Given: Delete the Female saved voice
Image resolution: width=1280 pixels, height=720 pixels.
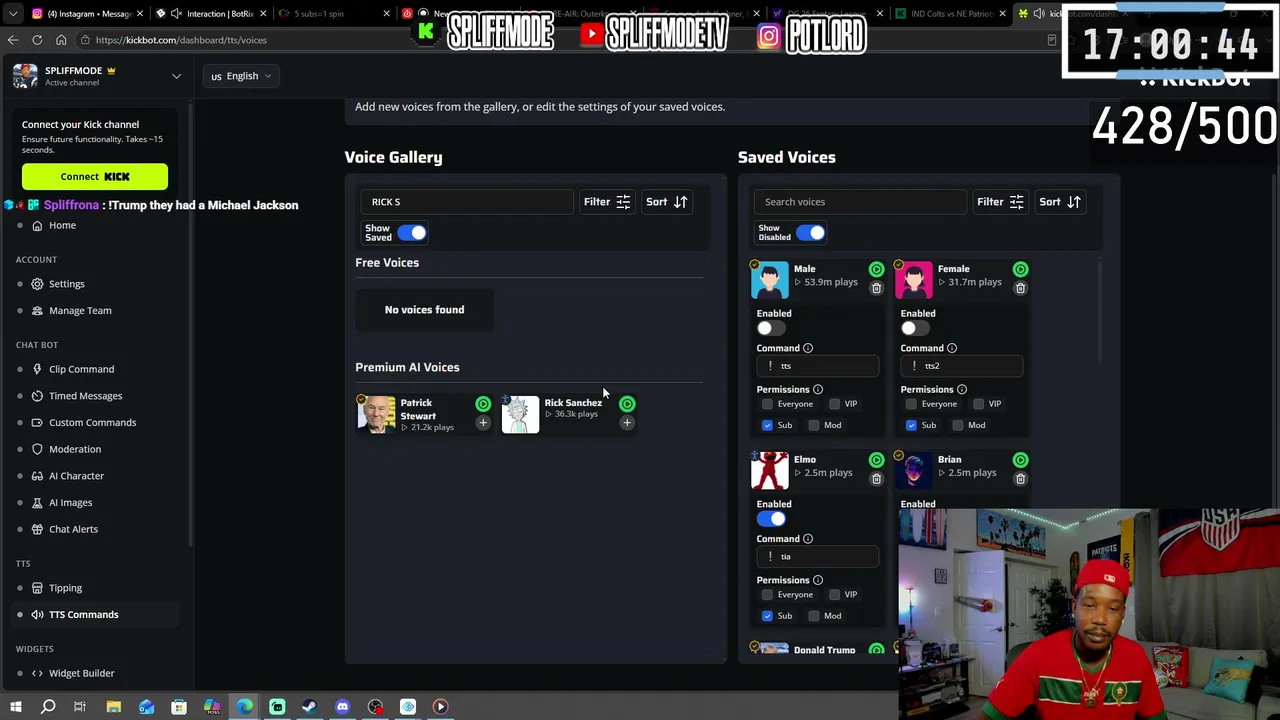Looking at the screenshot, I should [x=1020, y=288].
